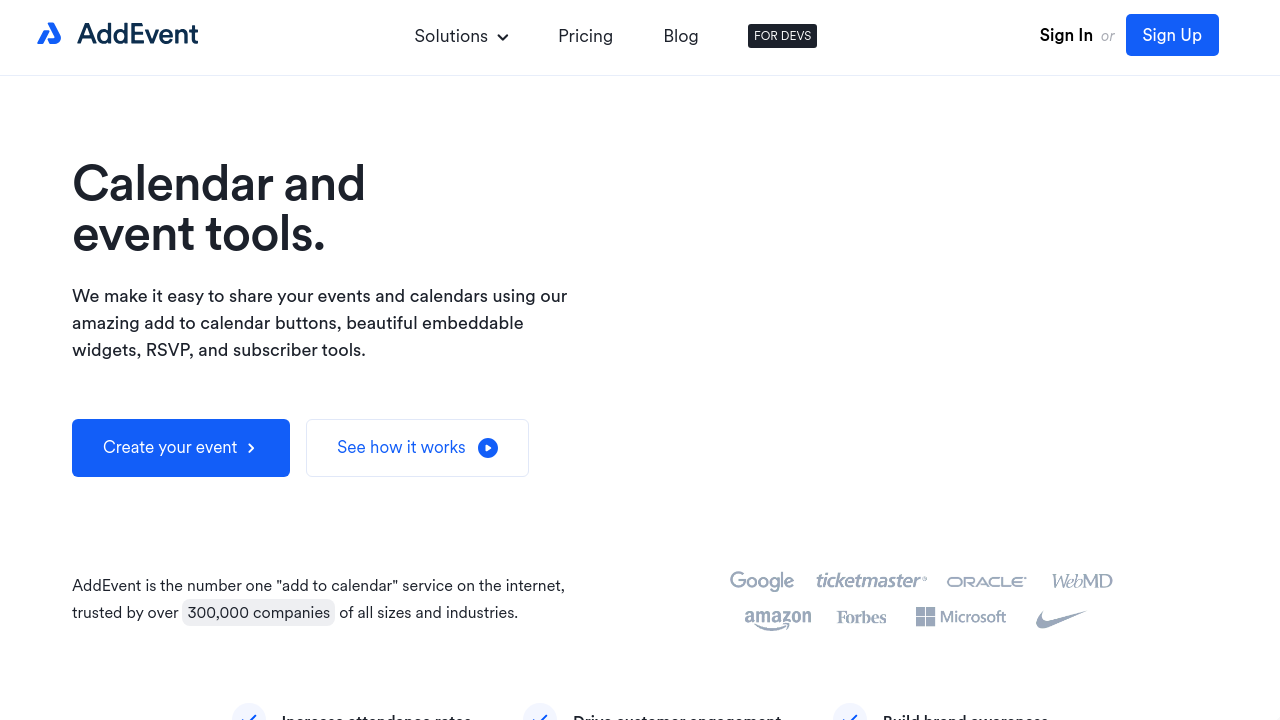
Task: Open the FOR DEVS badge link
Action: click(x=782, y=36)
